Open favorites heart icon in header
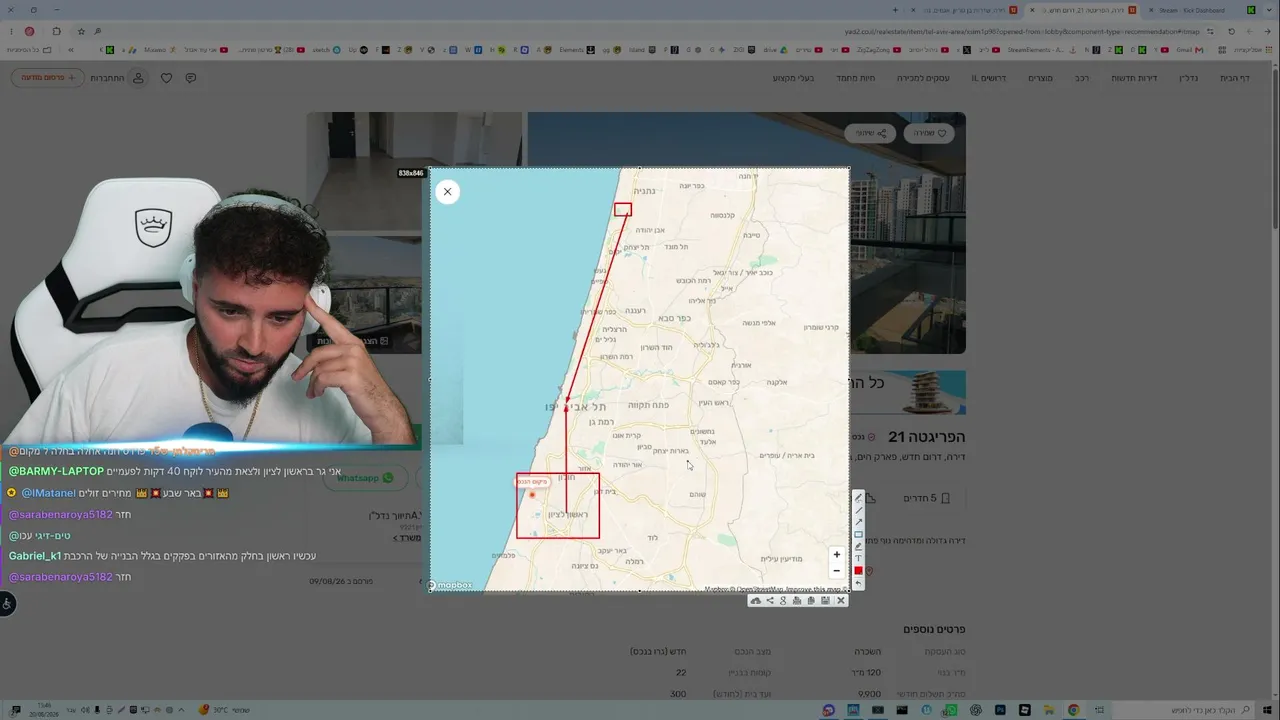 click(x=166, y=78)
